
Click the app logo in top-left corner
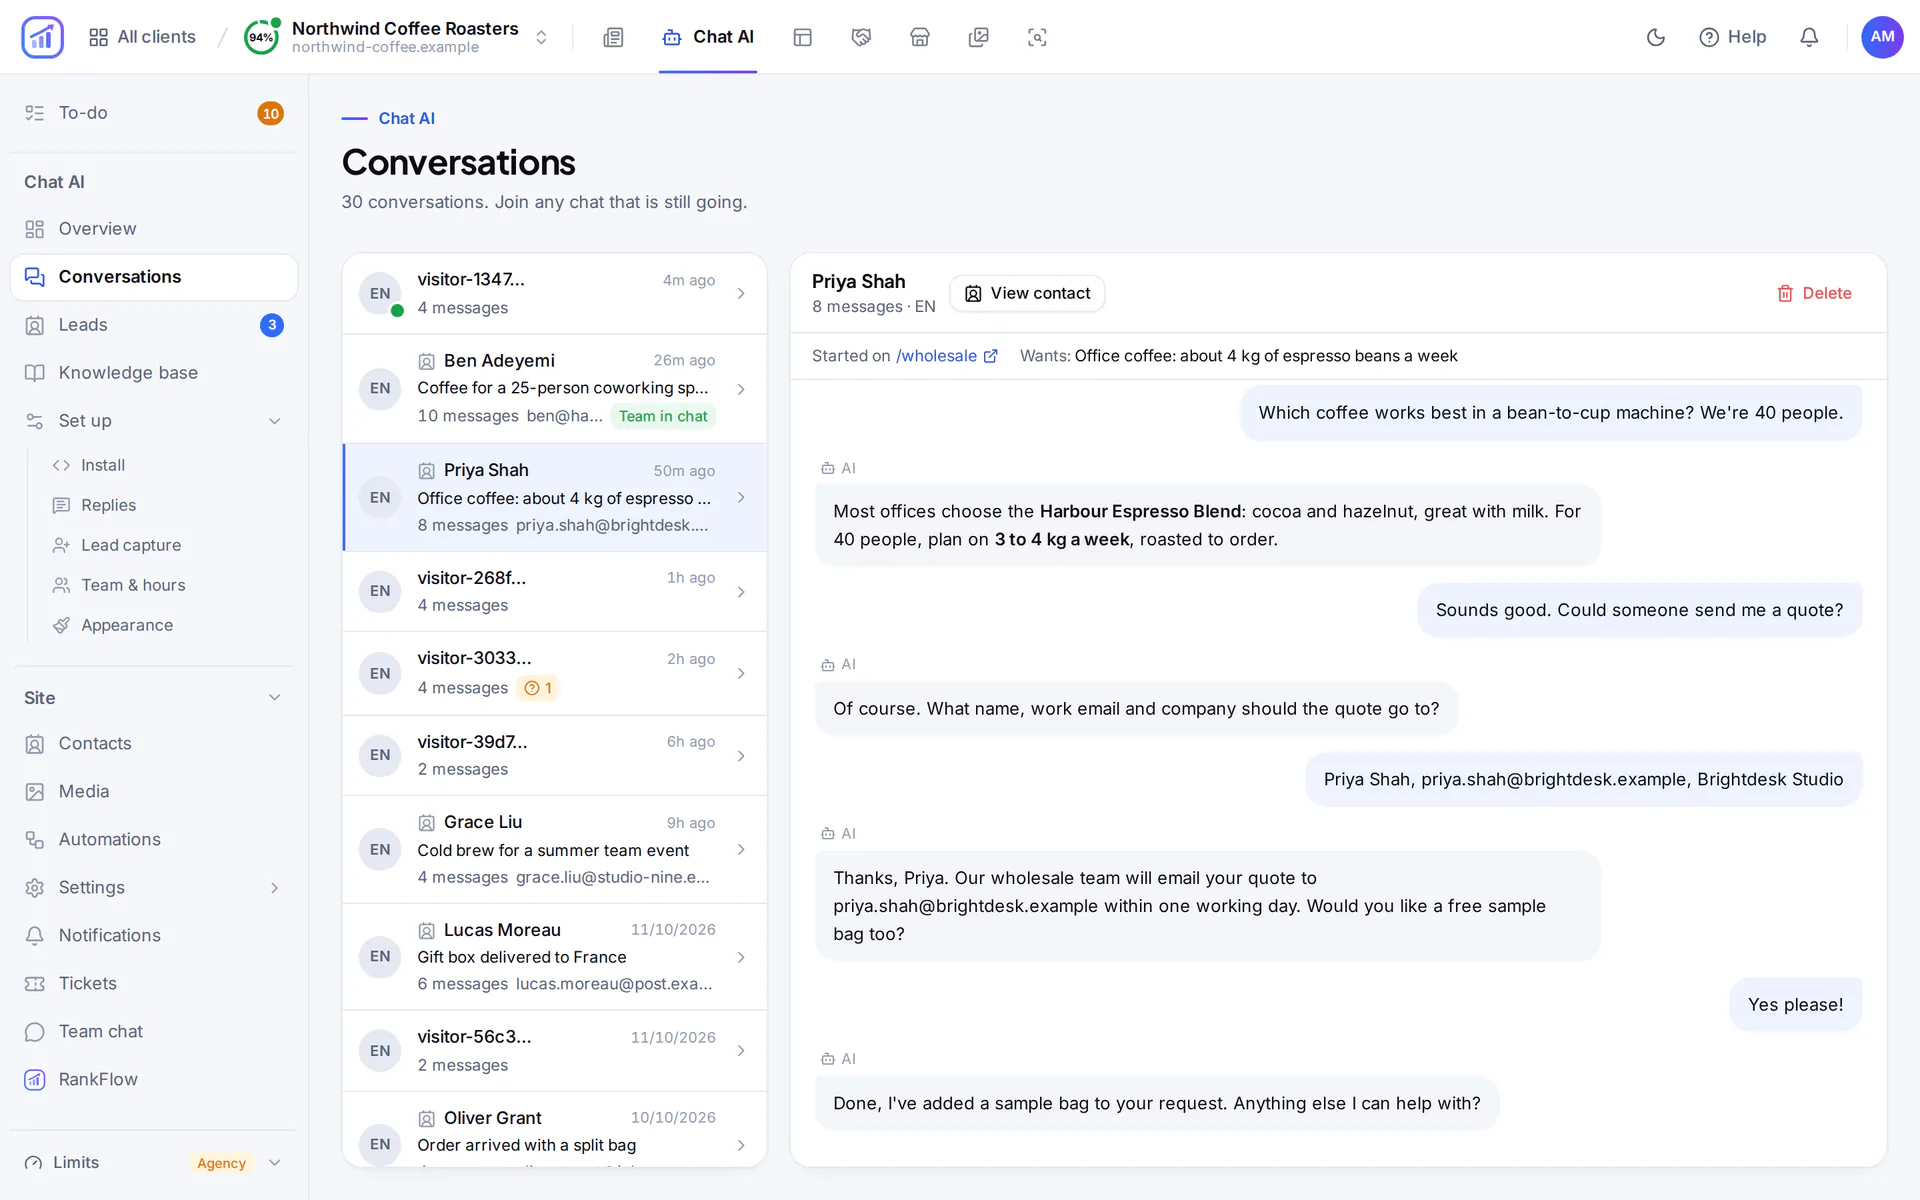42,37
